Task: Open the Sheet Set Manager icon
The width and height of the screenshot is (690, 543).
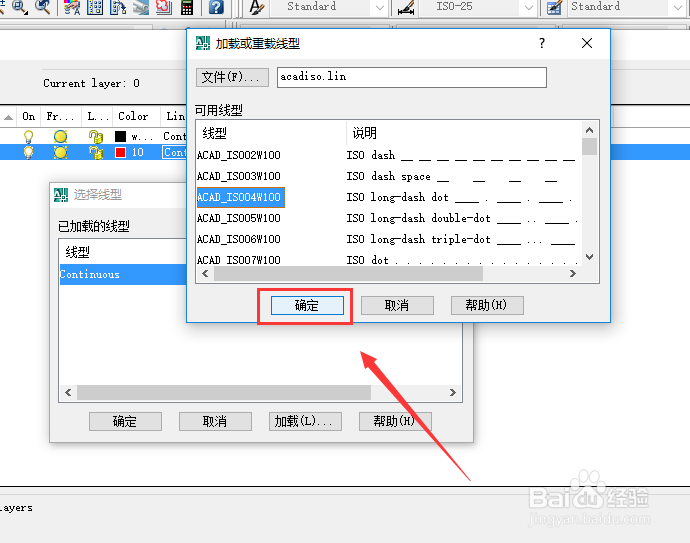Action: 141,7
